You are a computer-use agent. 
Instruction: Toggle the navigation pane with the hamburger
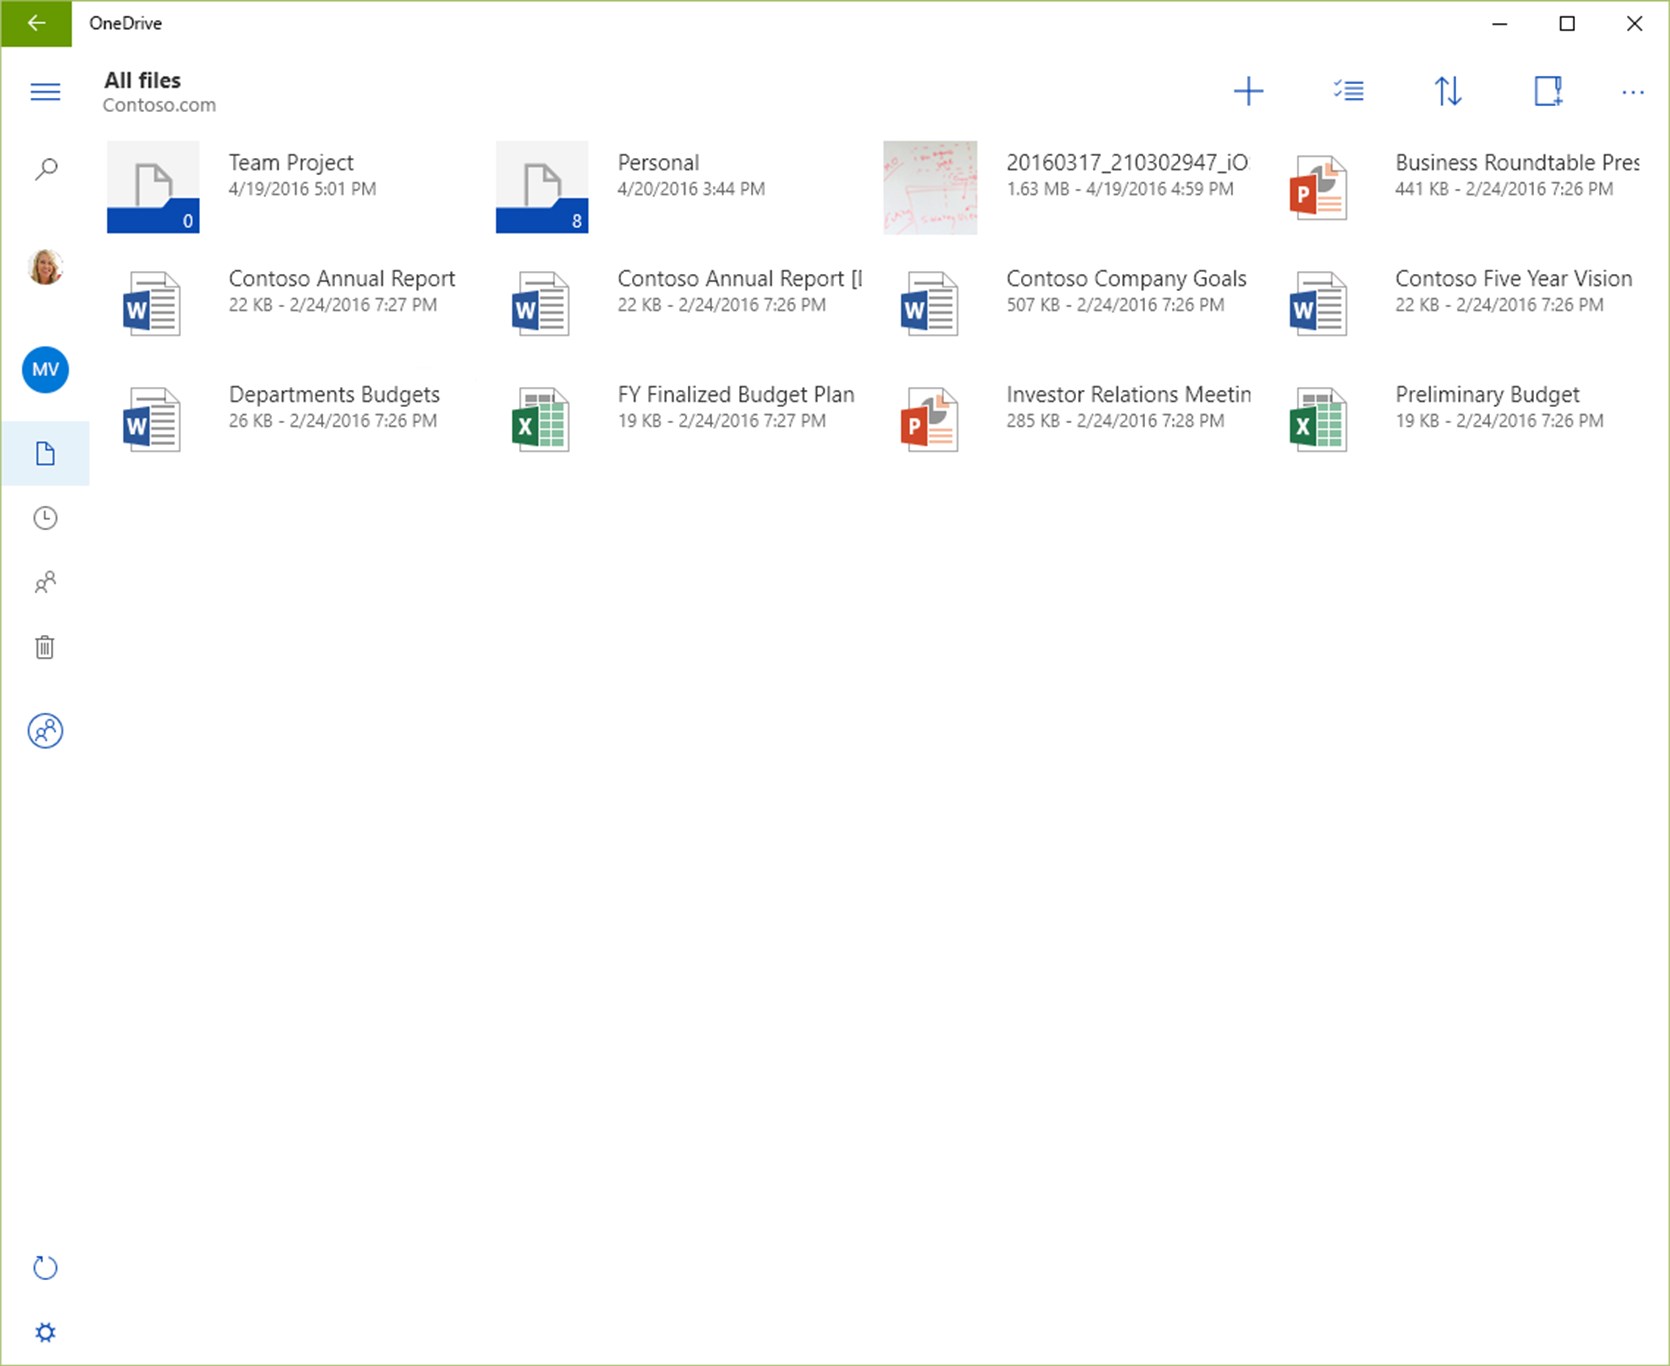pos(45,91)
